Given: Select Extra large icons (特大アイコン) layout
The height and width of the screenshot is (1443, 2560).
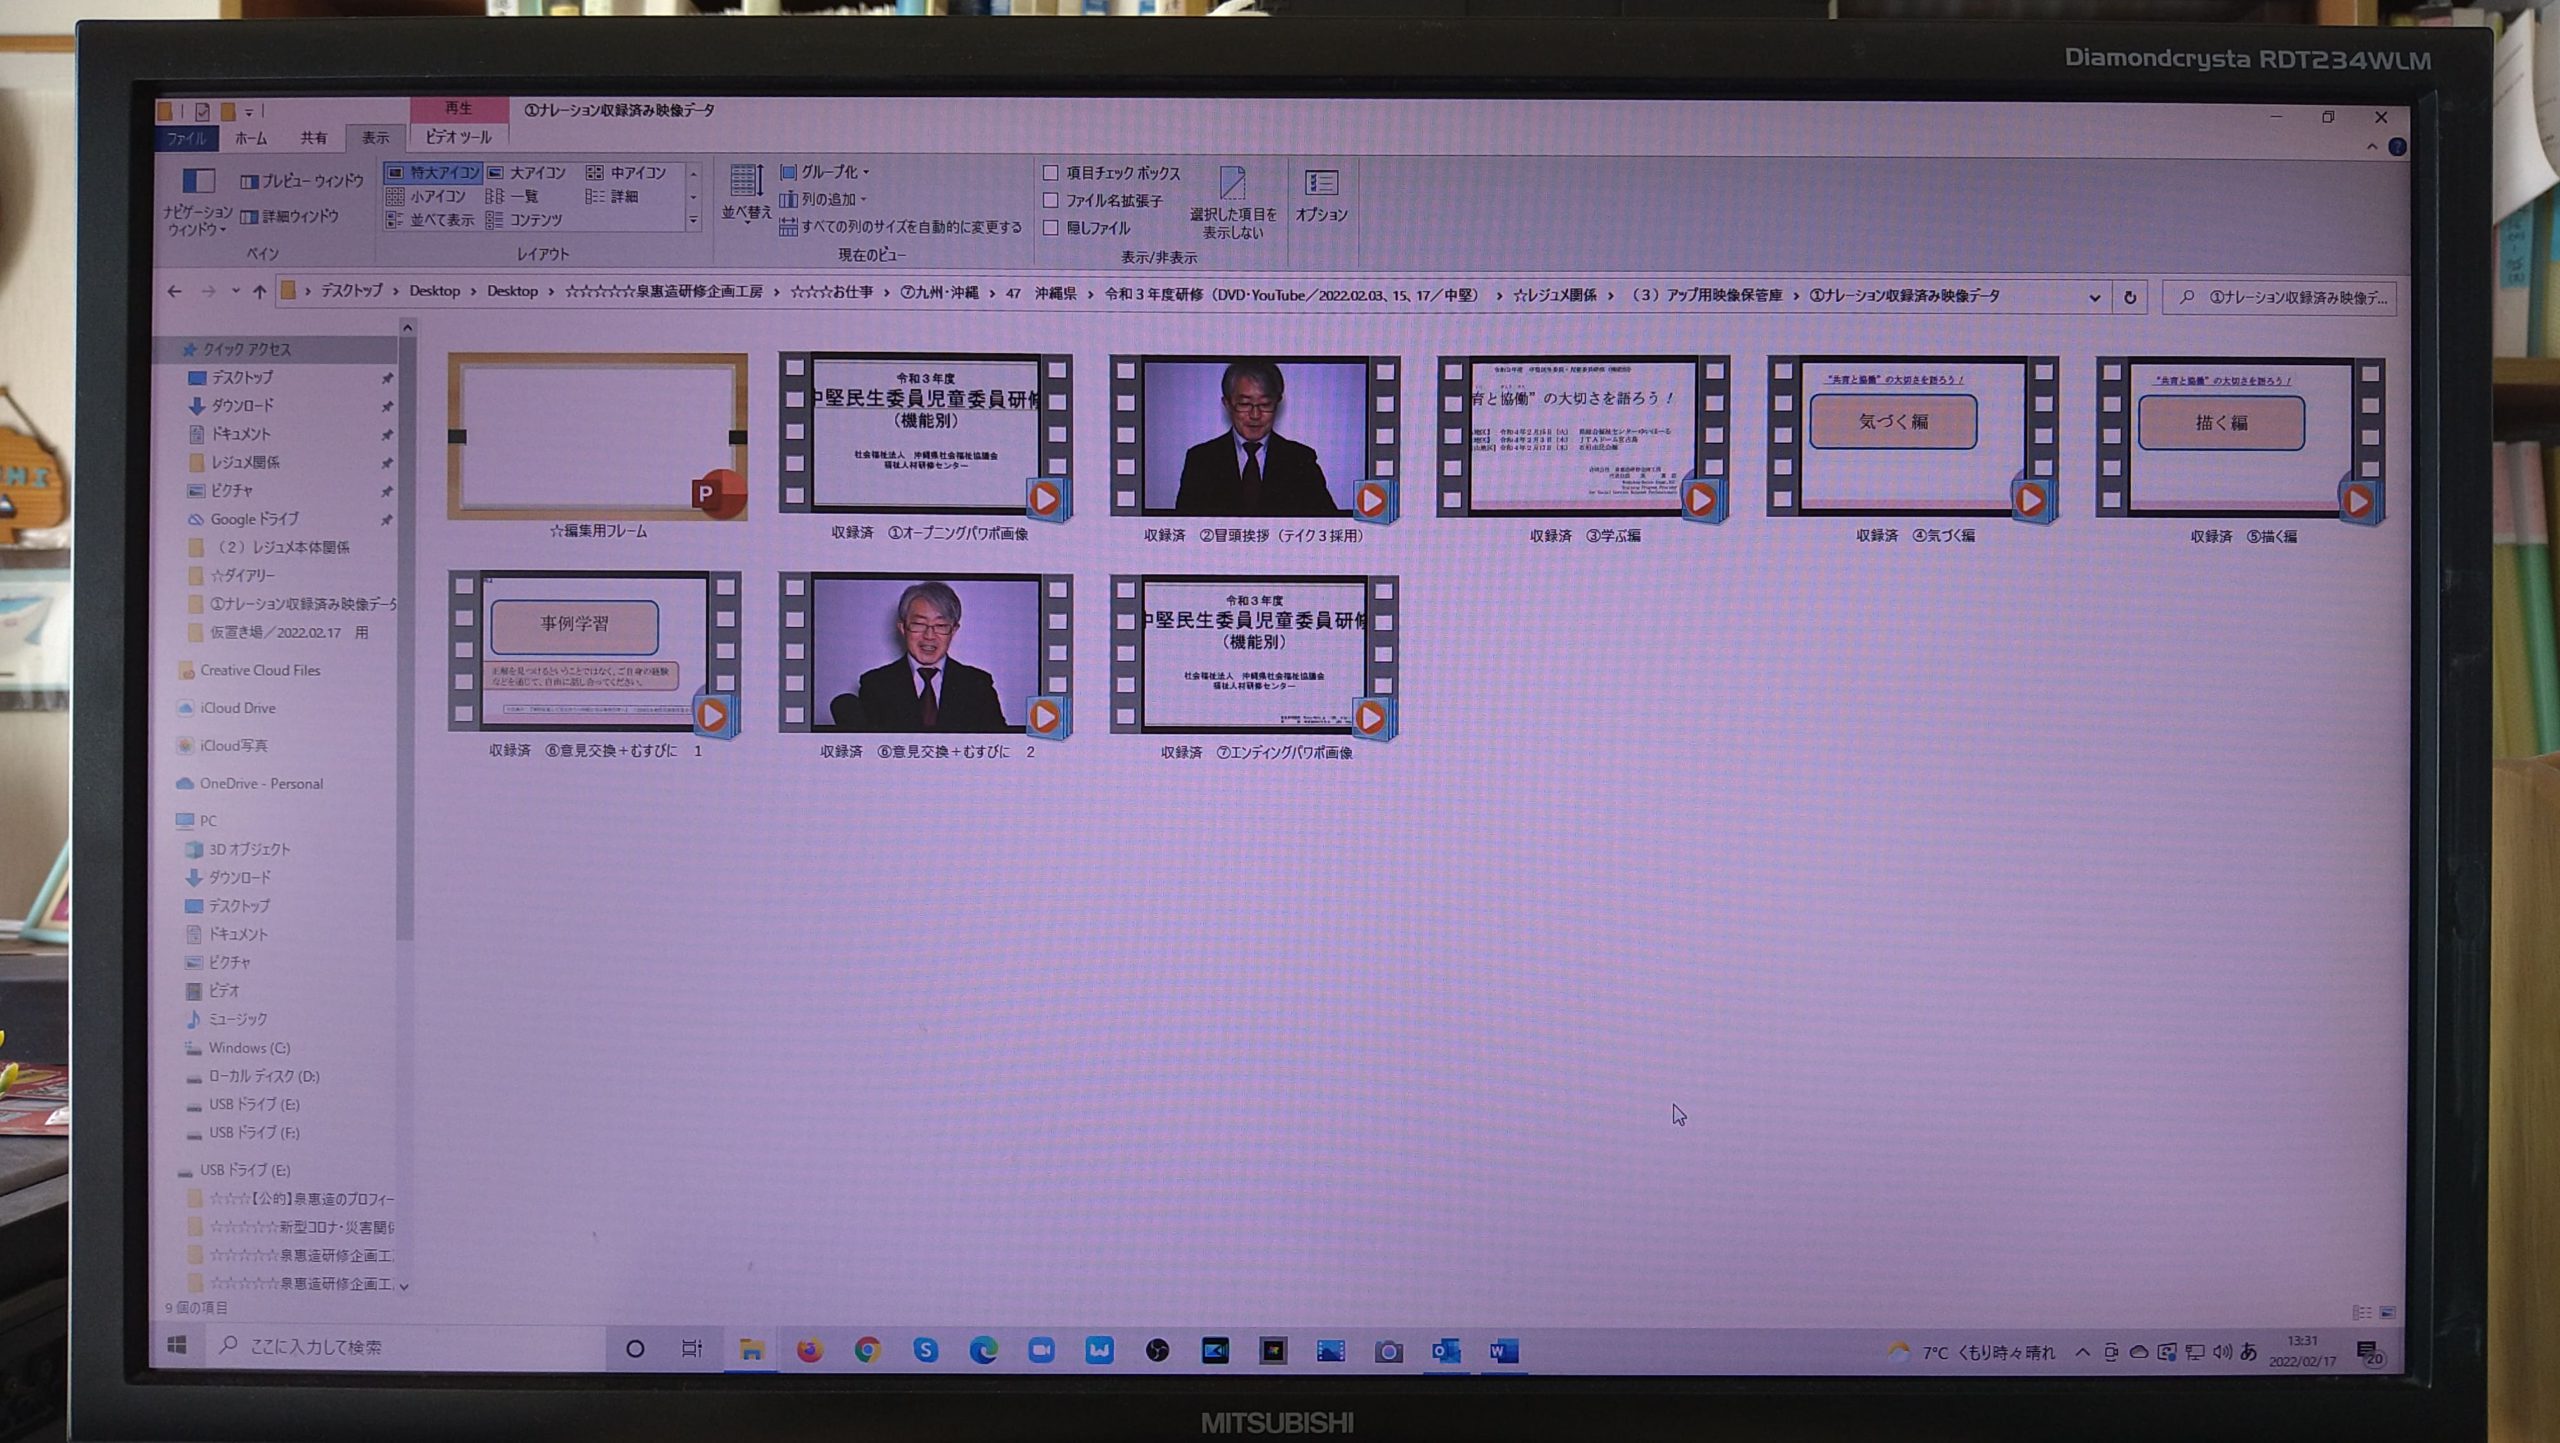Looking at the screenshot, I should tap(433, 173).
